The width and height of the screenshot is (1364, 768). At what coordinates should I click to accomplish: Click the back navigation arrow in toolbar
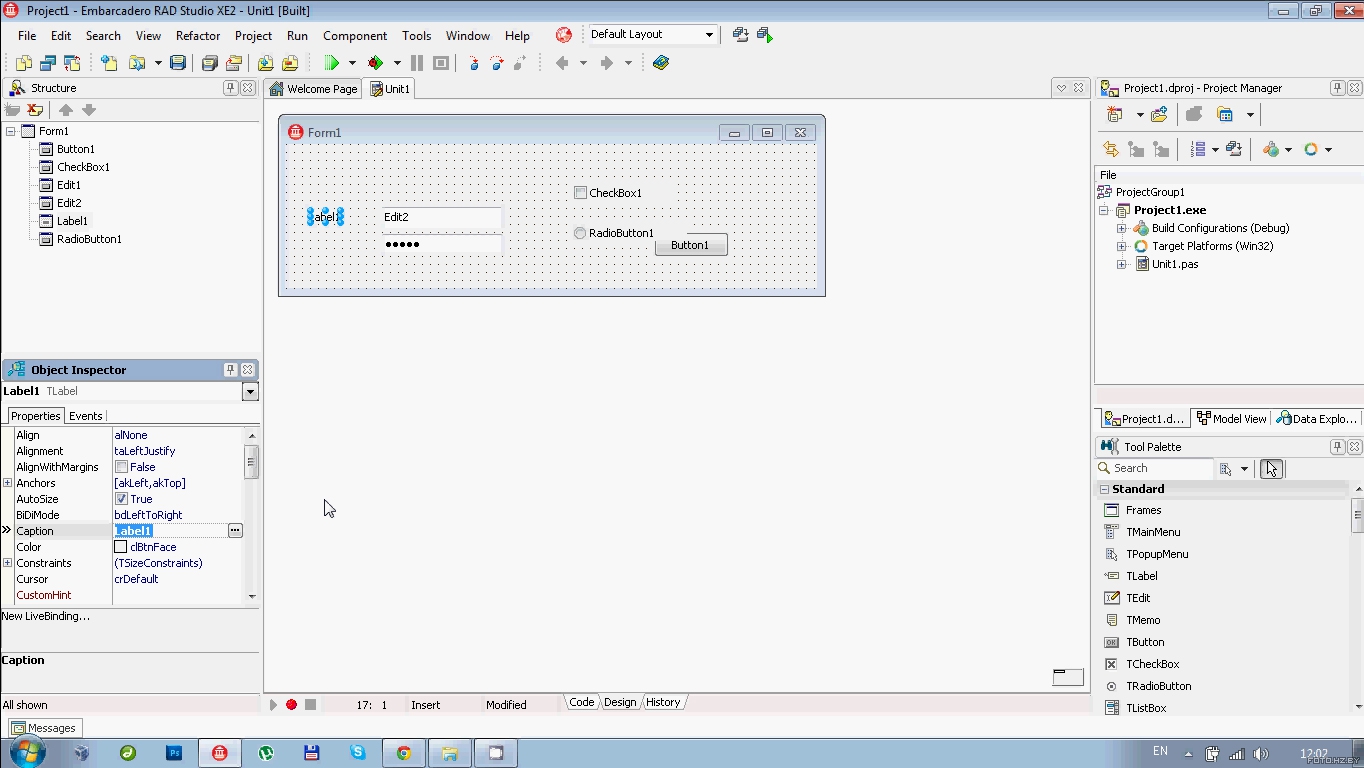[x=562, y=63]
